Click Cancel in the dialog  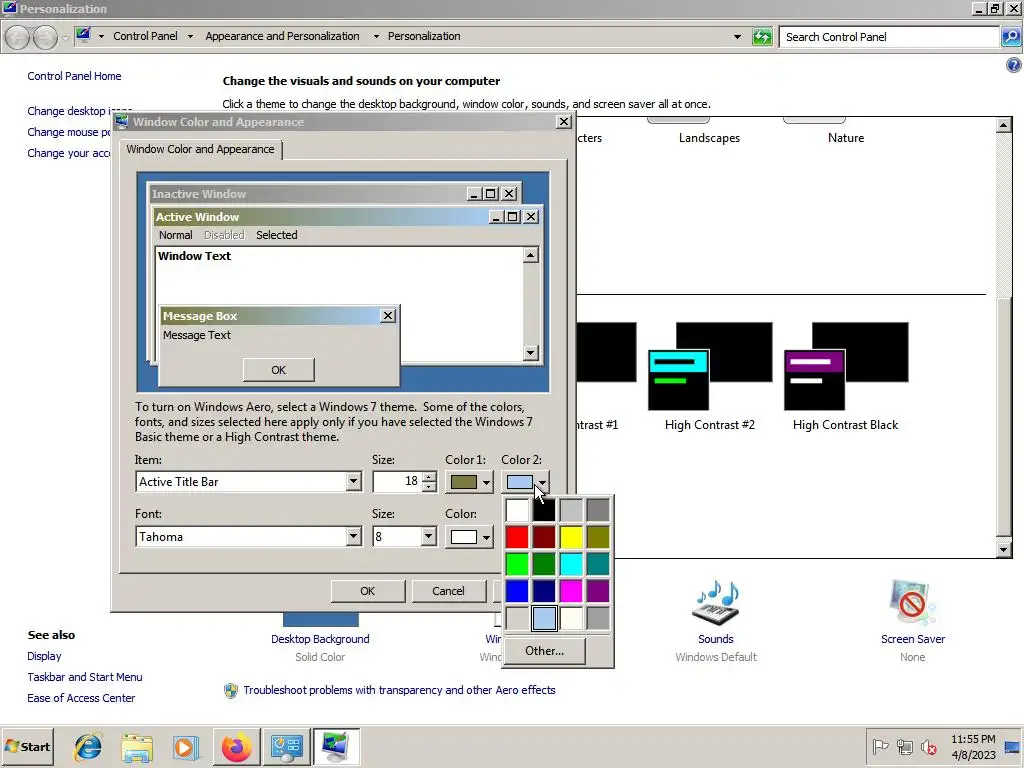(x=448, y=591)
